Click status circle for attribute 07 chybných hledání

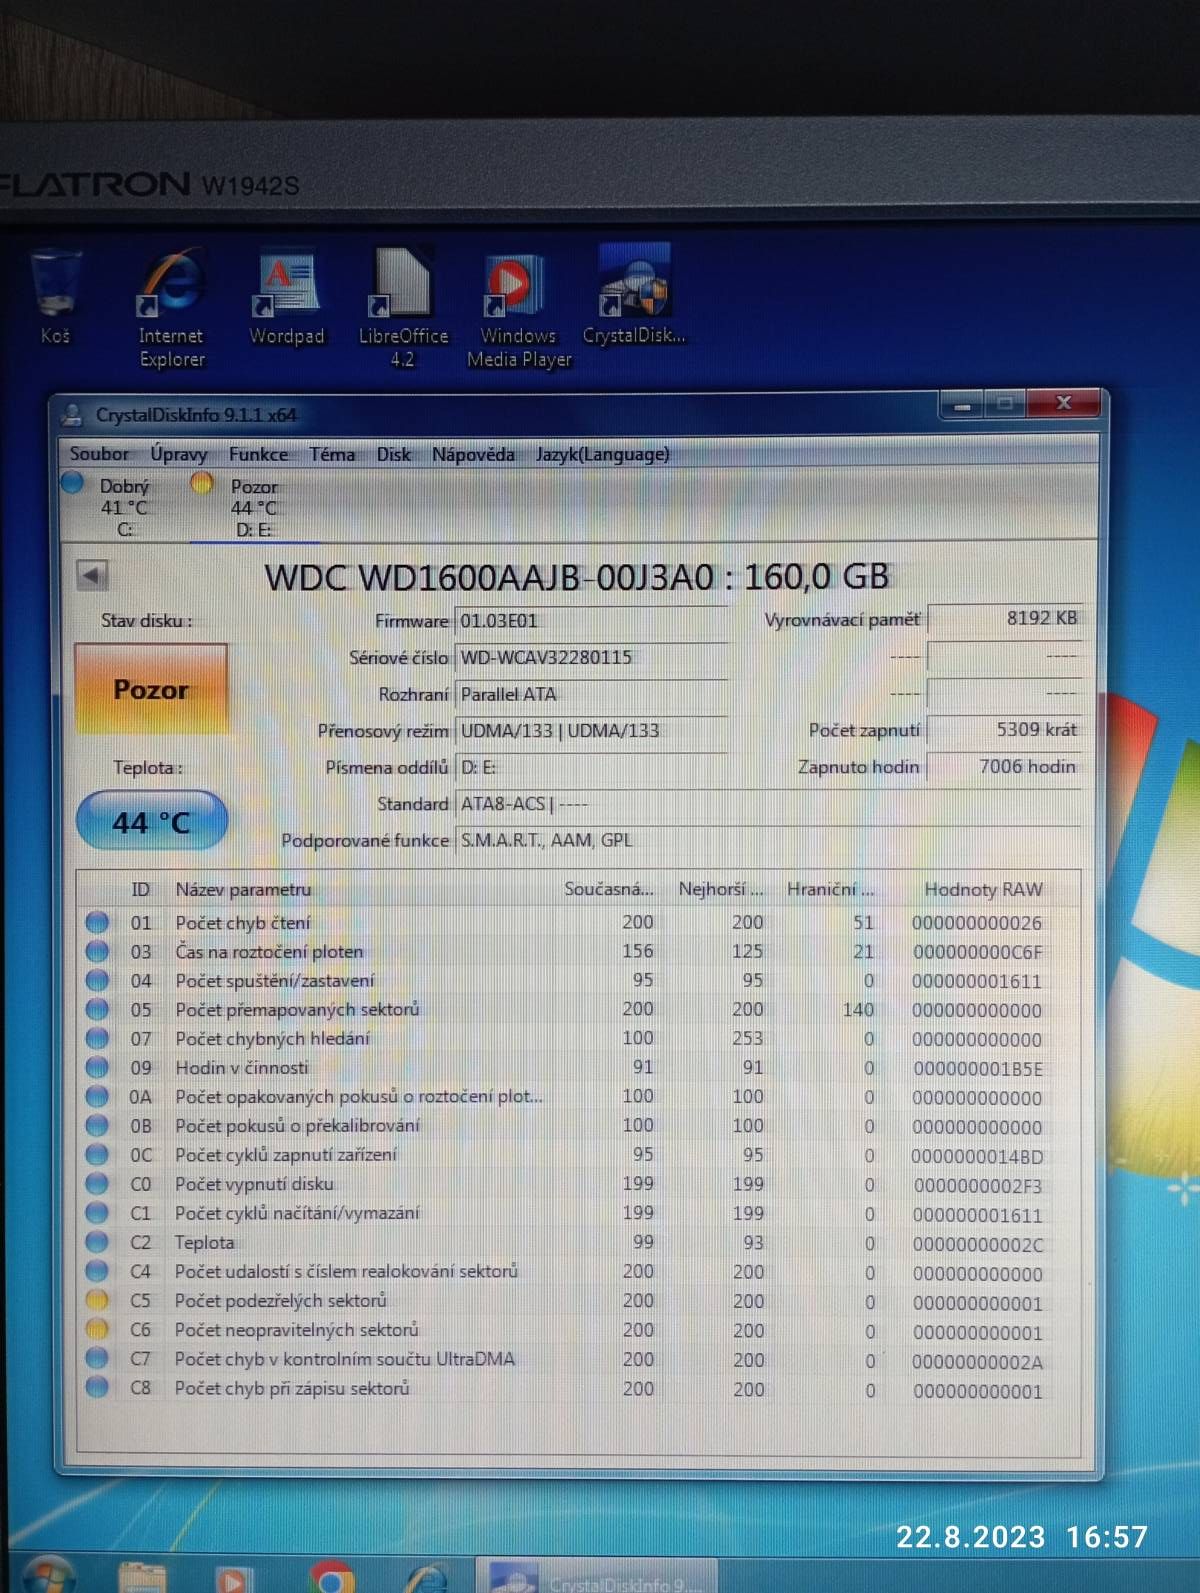pos(97,1038)
